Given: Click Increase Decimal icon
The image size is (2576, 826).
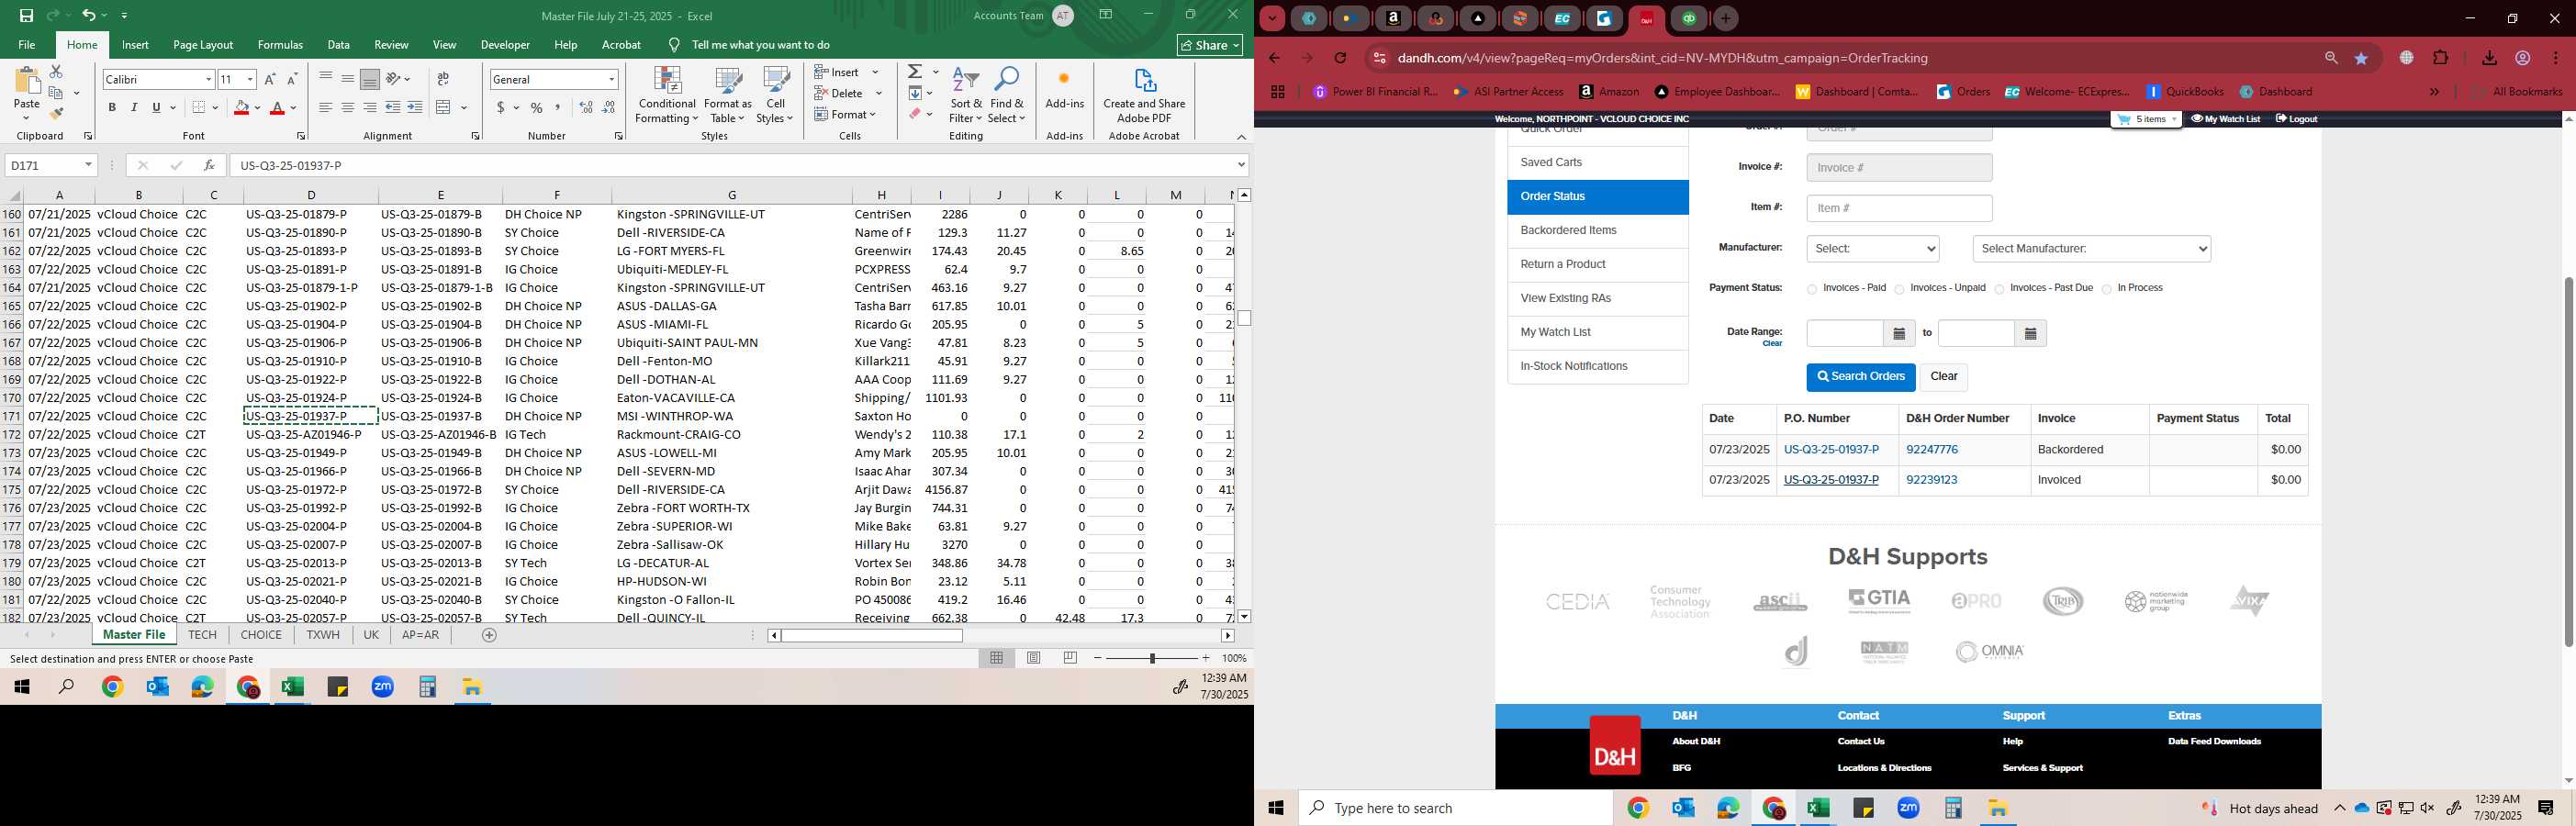Looking at the screenshot, I should (586, 107).
